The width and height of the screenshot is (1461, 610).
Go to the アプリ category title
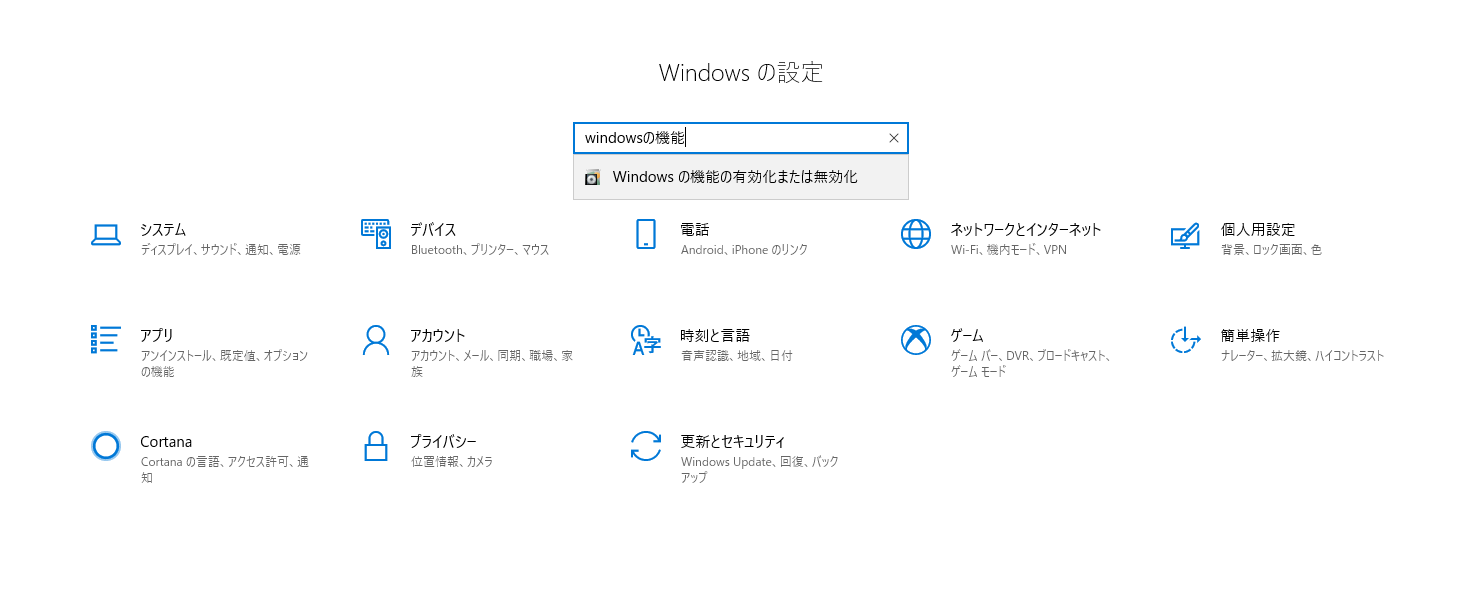(157, 336)
